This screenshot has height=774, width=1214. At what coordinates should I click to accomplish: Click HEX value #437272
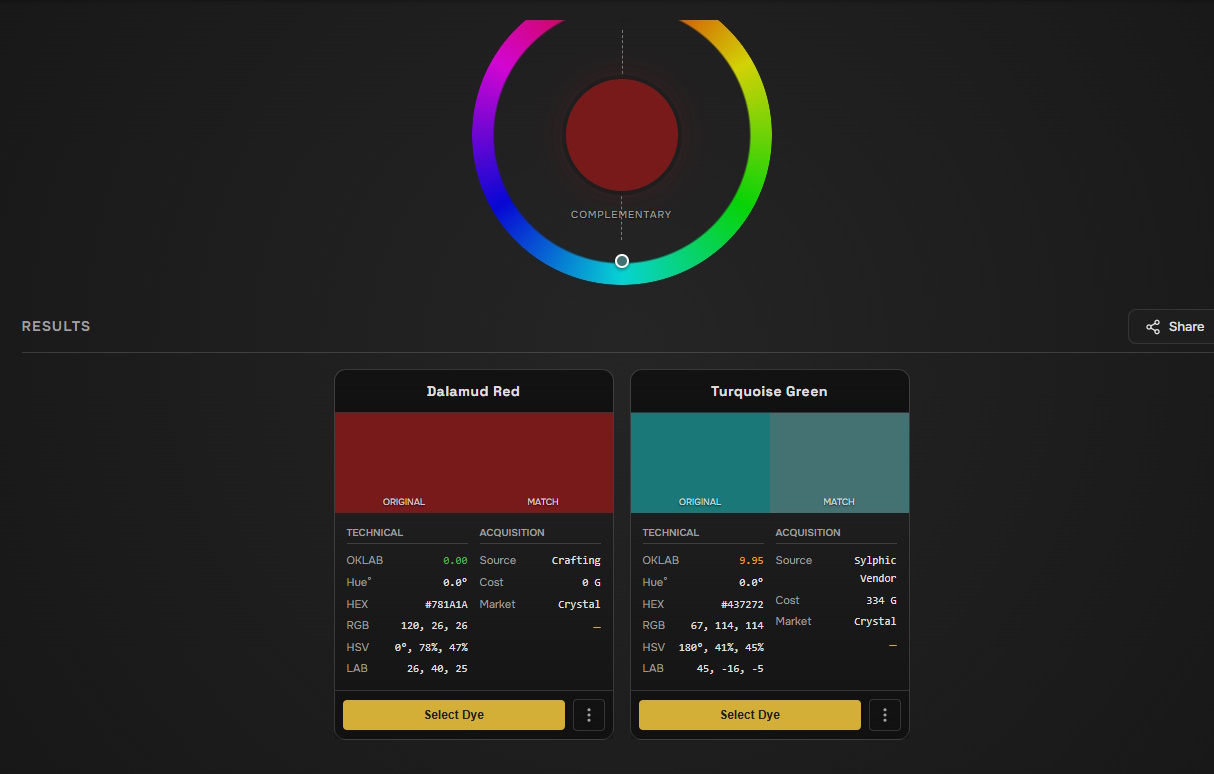(x=742, y=604)
